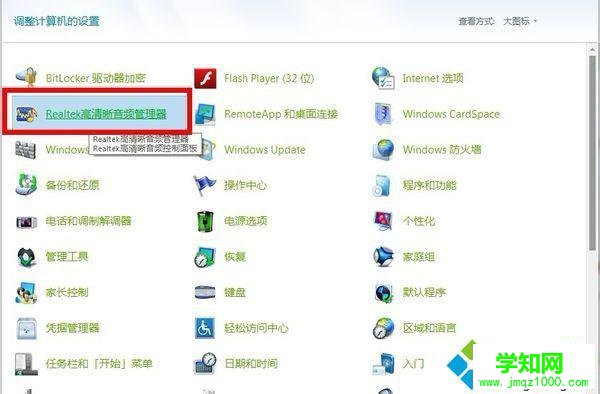600x394 pixels.
Task: Click the 任务栏和「开始」菜单 link text
Action: coord(99,363)
